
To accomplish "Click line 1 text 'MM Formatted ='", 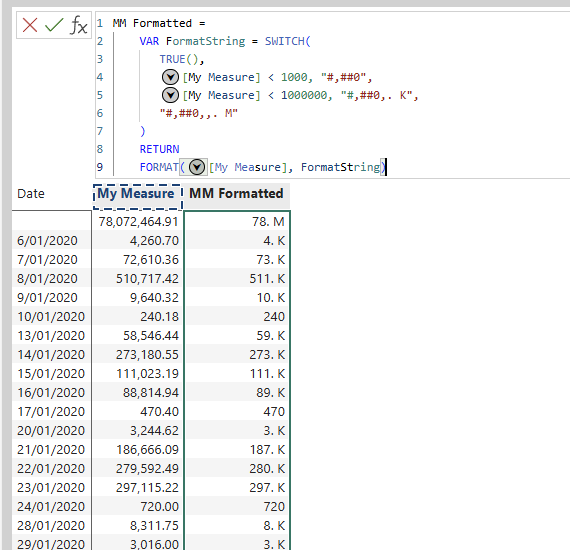I will pyautogui.click(x=159, y=23).
